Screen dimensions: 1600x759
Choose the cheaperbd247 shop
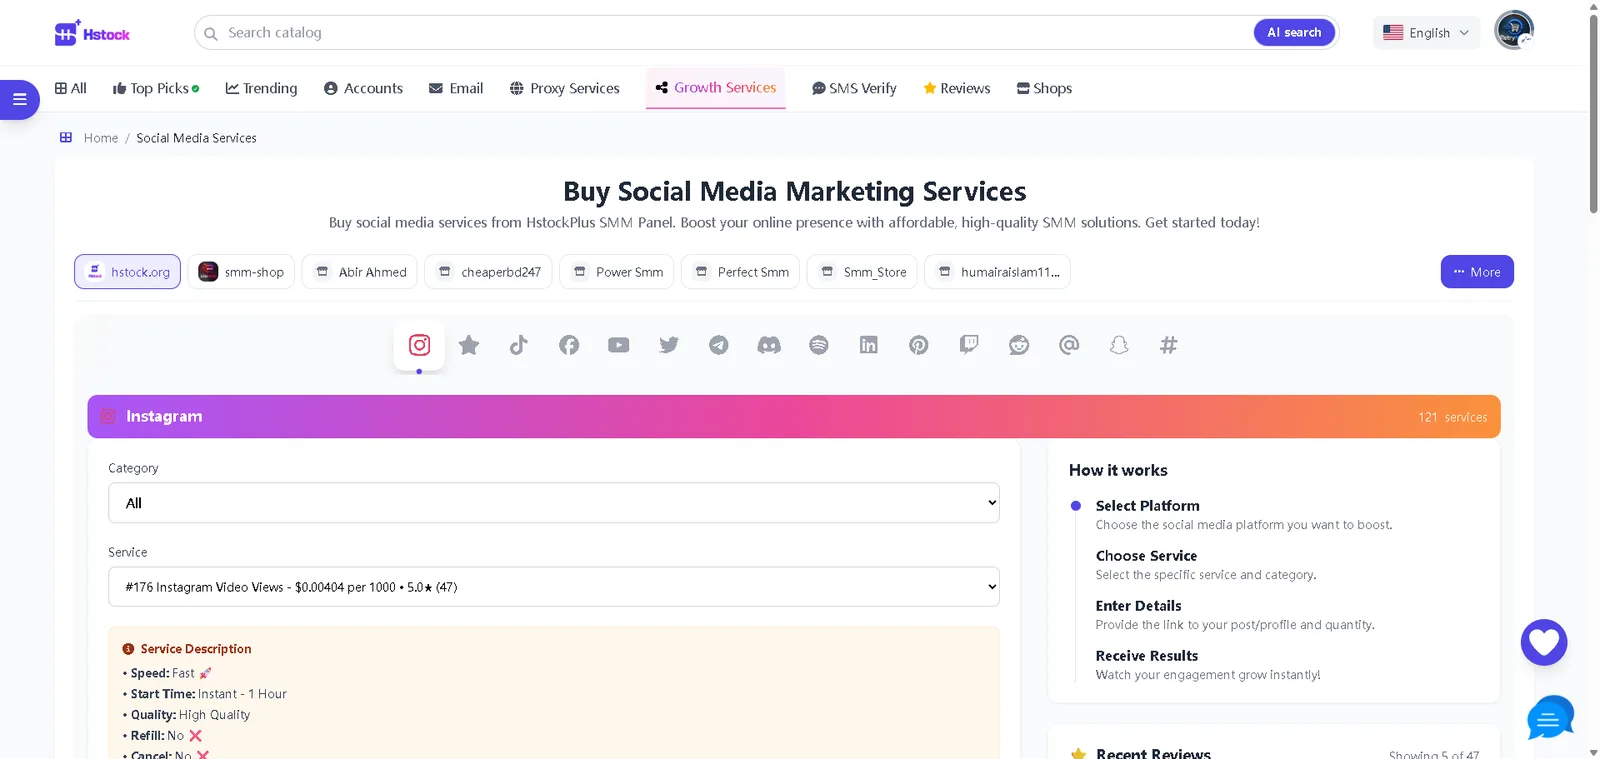click(488, 272)
